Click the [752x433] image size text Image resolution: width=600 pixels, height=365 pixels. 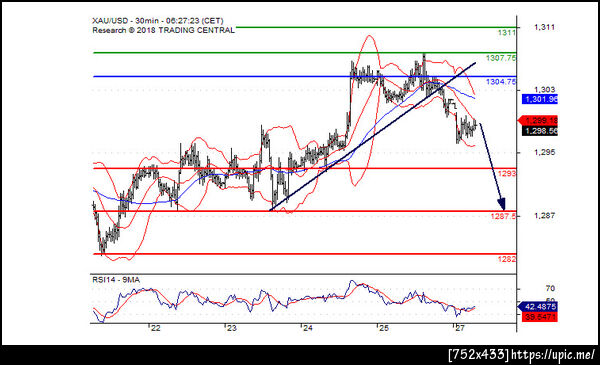pos(479,355)
